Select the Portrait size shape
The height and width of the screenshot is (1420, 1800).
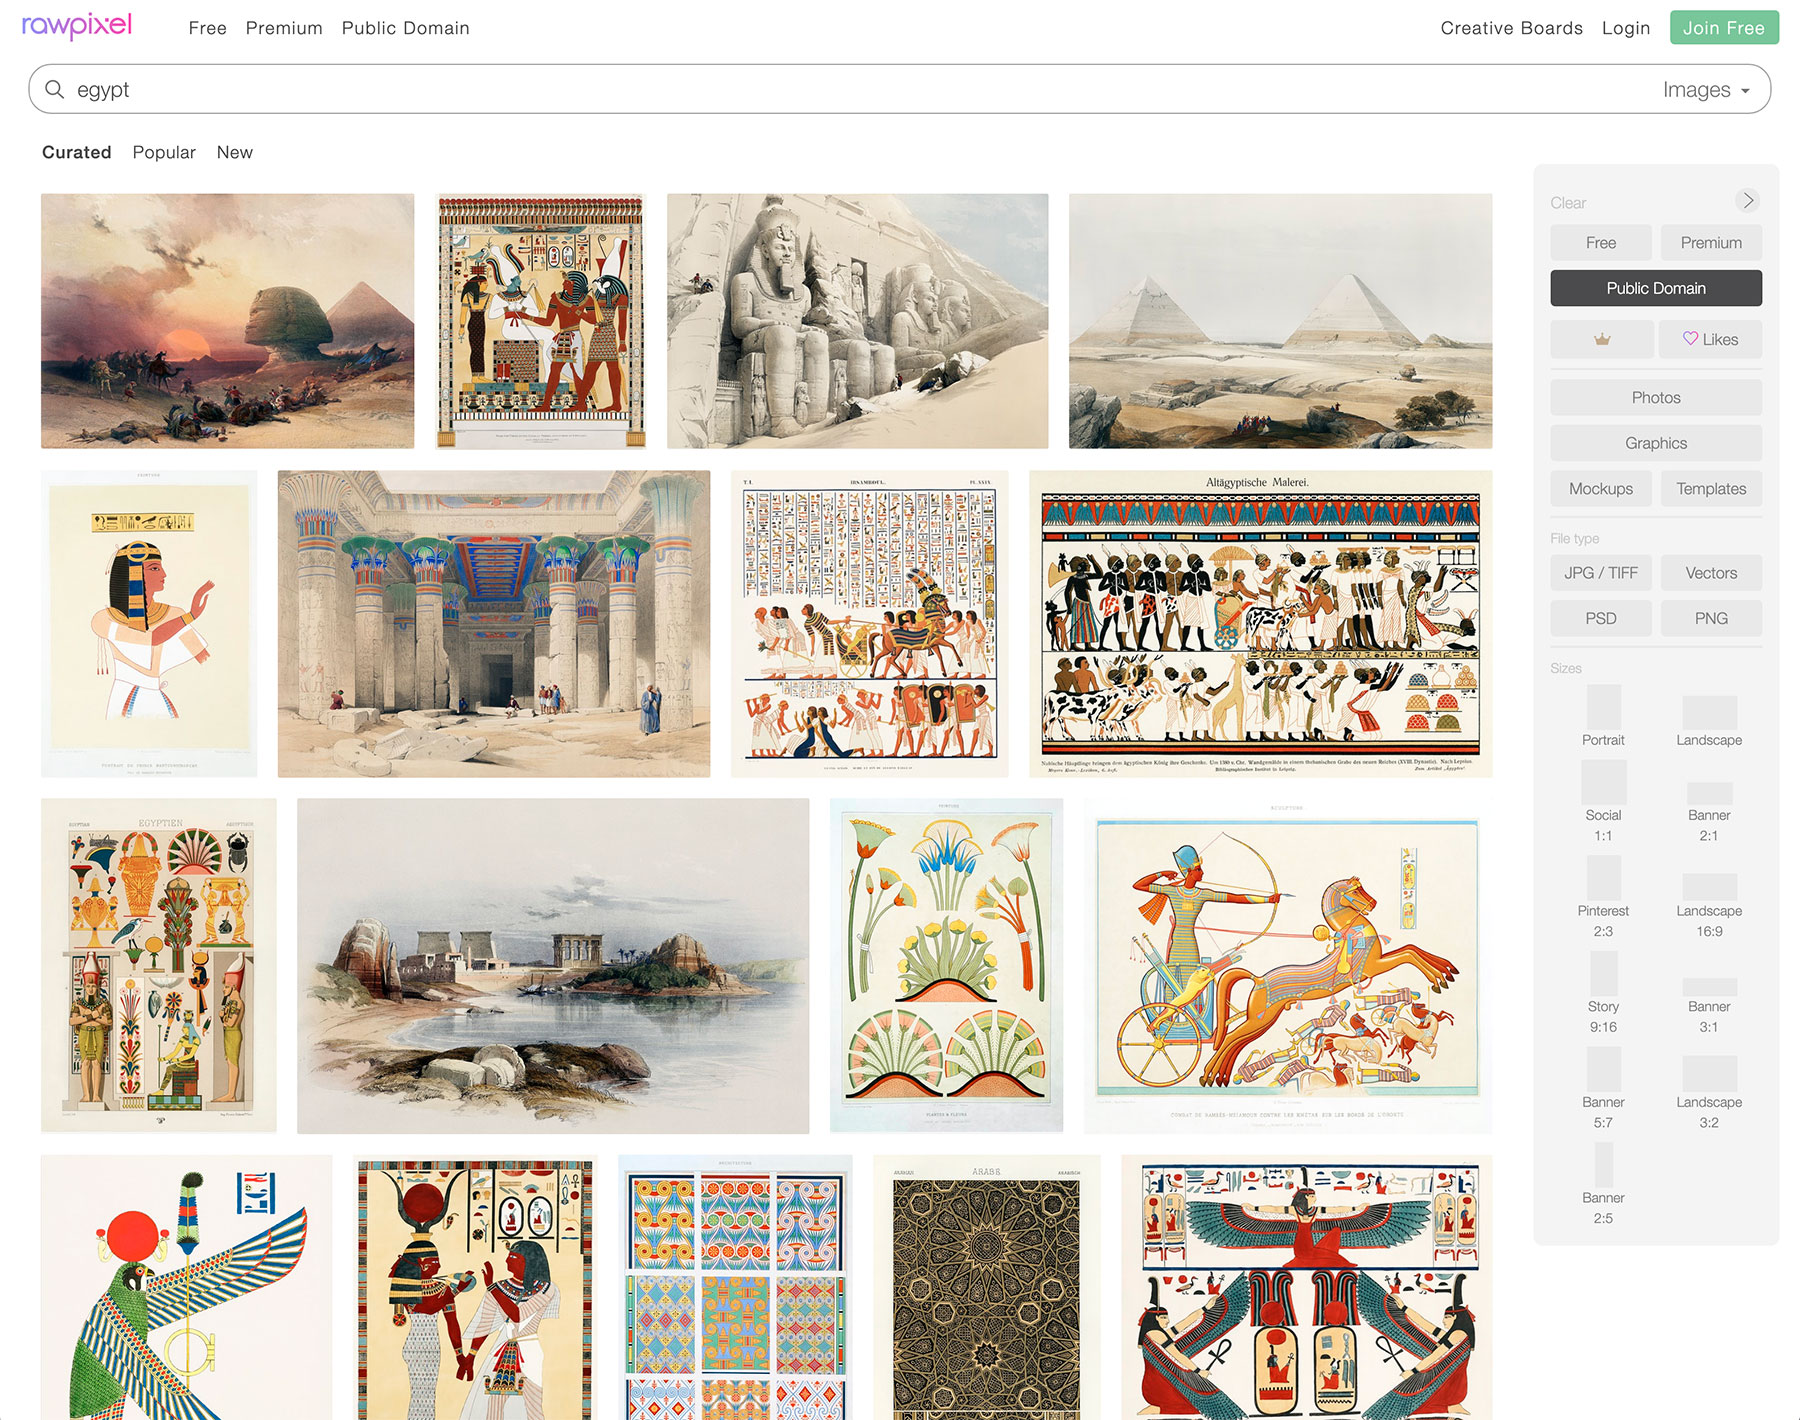click(x=1603, y=708)
